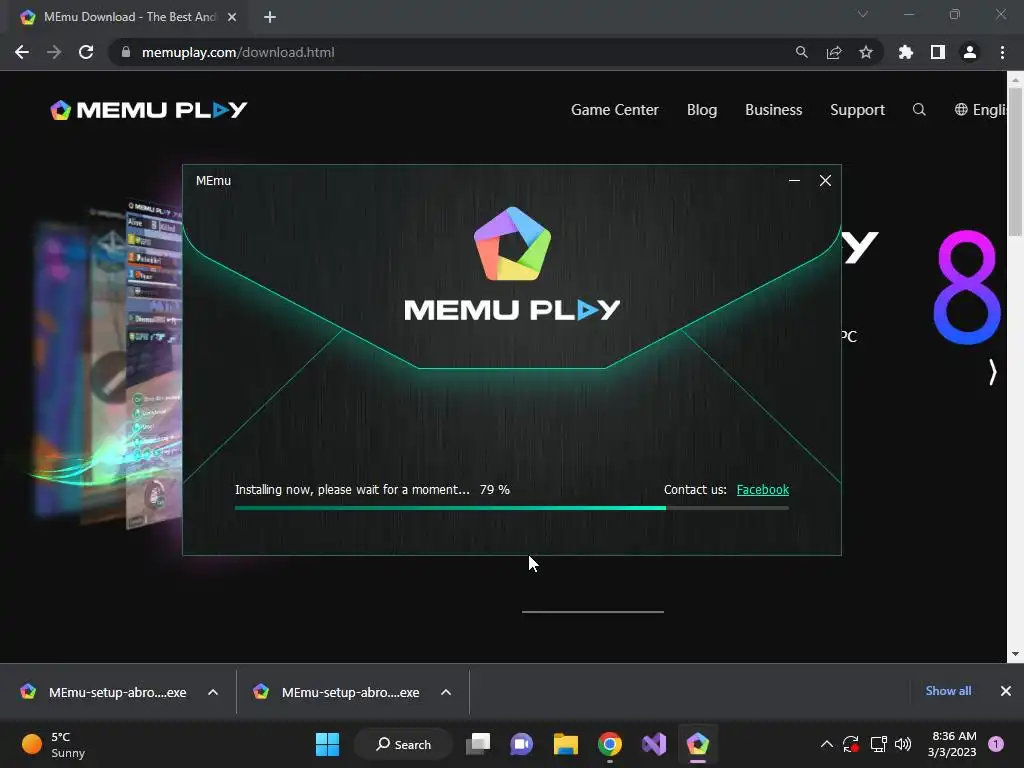Click the network tray icon

pyautogui.click(x=878, y=744)
